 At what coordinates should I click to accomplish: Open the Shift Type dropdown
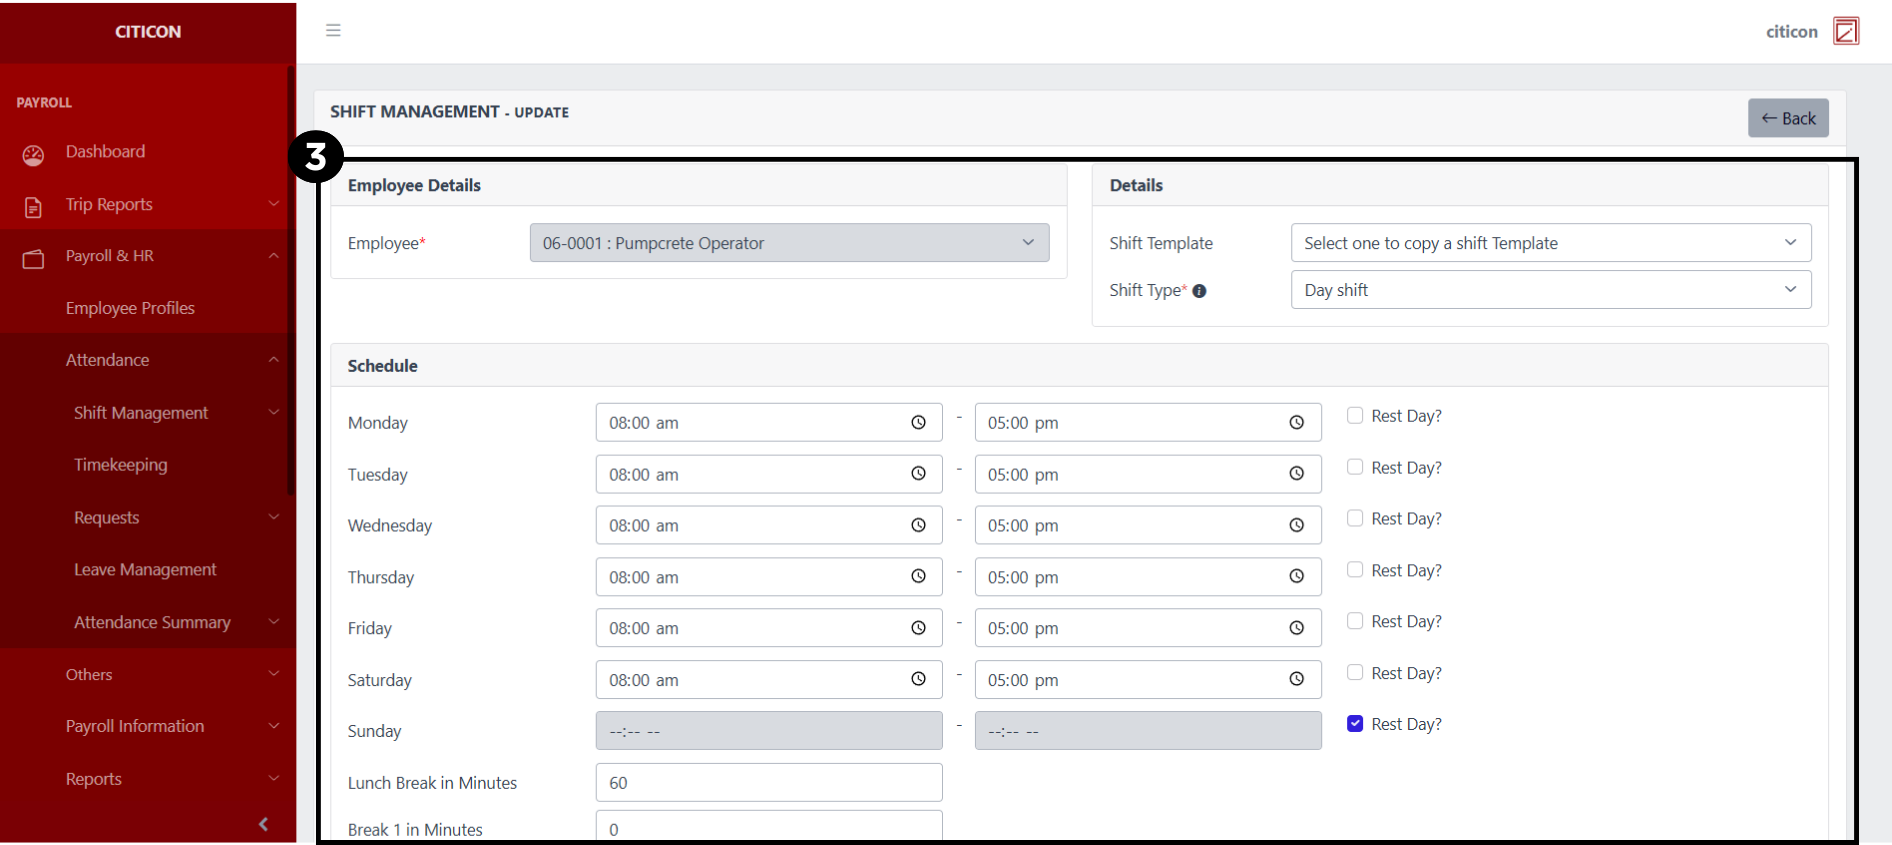(x=1550, y=290)
